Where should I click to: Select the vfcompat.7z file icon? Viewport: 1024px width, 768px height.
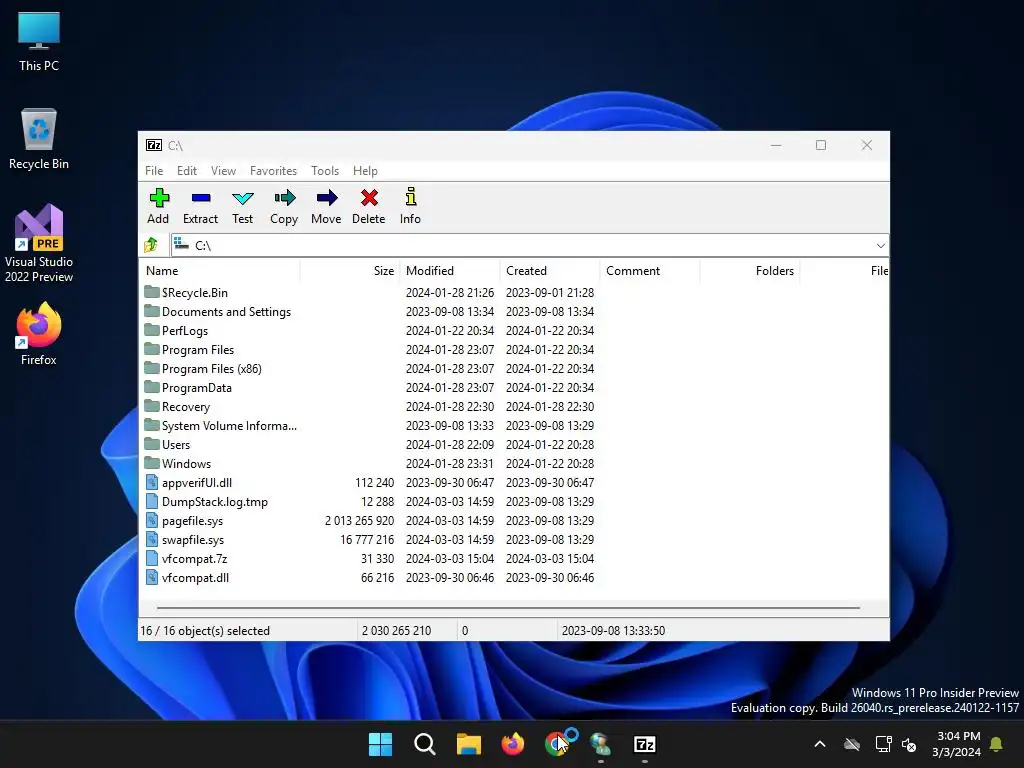[152, 558]
